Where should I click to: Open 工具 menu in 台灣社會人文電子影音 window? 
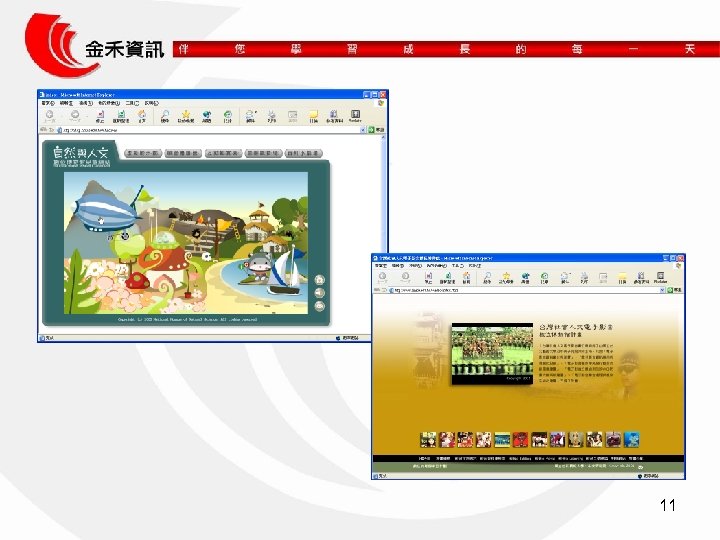point(457,266)
